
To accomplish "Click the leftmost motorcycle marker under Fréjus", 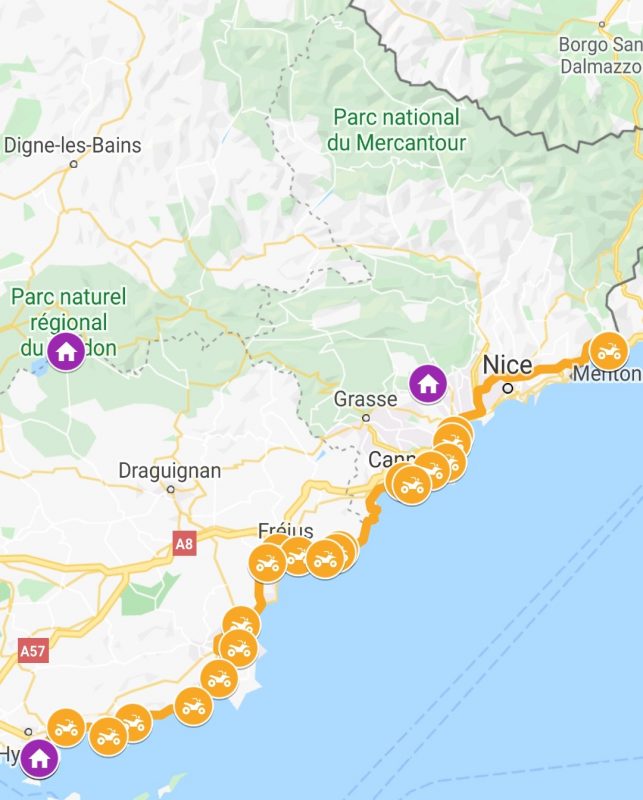I will [267, 563].
